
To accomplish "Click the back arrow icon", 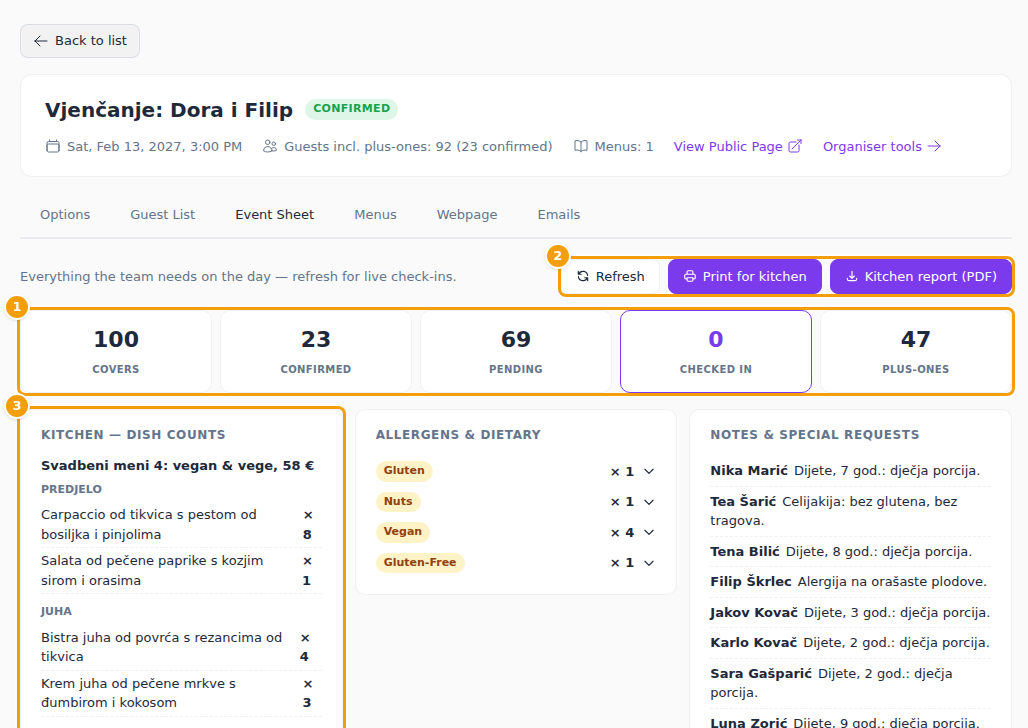I will coord(41,41).
